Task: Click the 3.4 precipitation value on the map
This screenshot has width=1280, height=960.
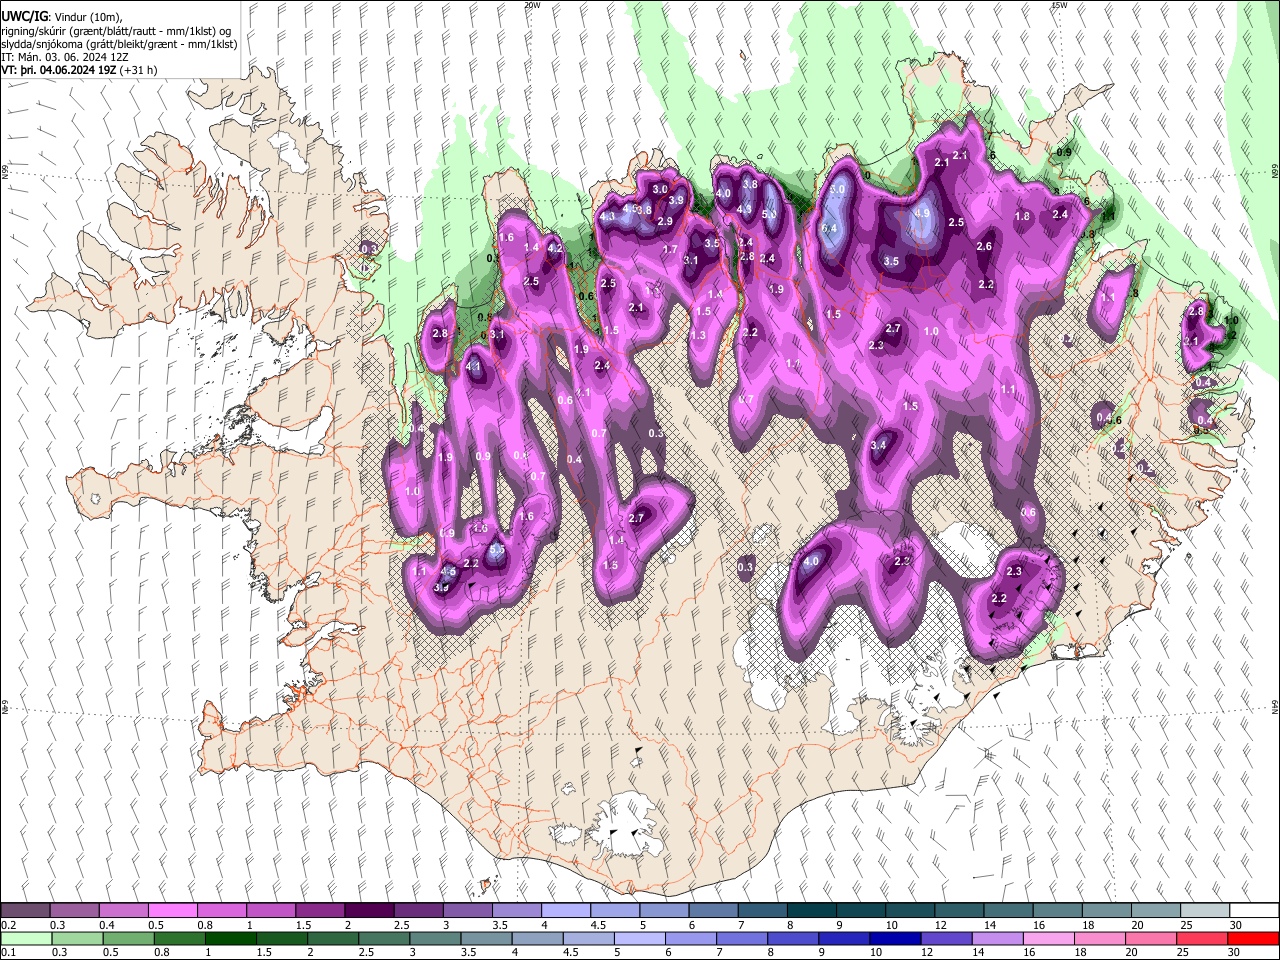Action: coord(879,445)
